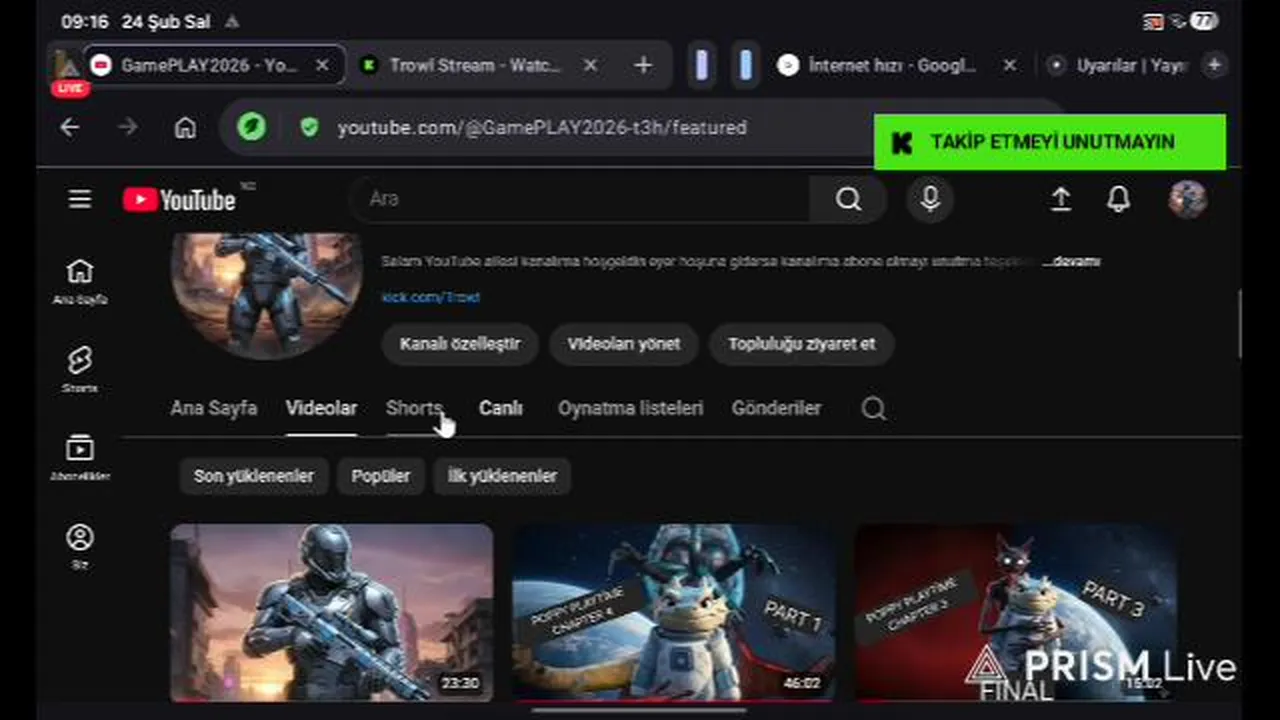This screenshot has width=1280, height=720.
Task: Click the green leaf browser icon
Action: point(251,127)
